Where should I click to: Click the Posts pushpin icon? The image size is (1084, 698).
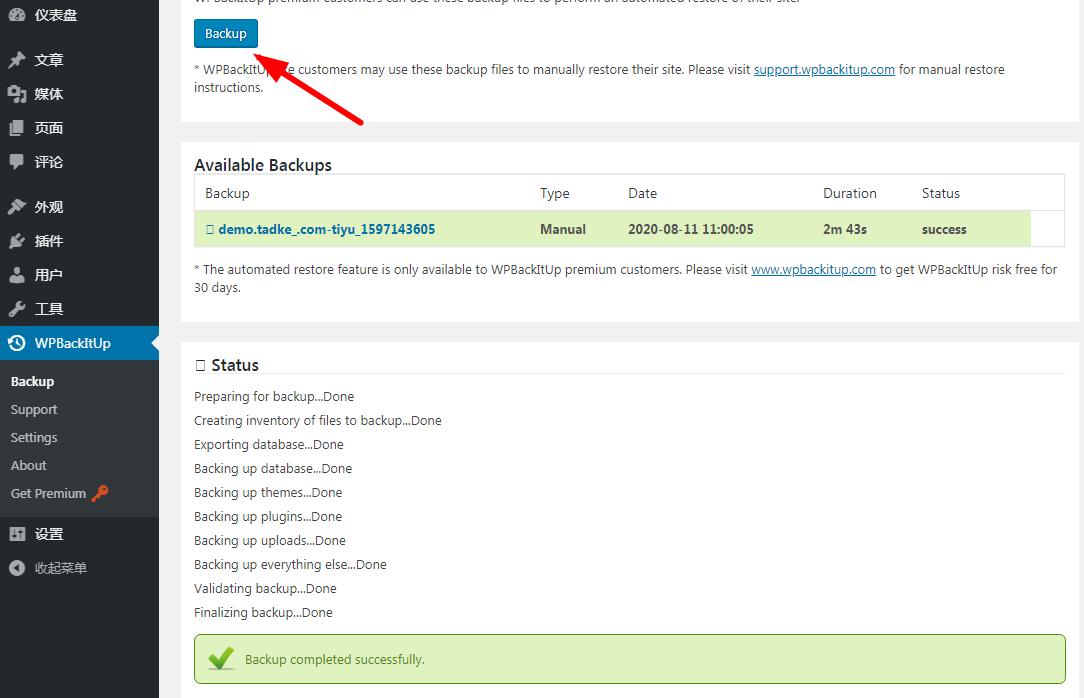17,60
